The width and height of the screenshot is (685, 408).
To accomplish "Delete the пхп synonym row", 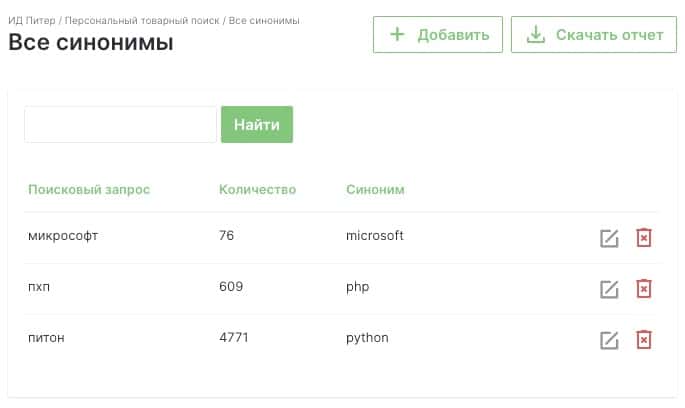I will pos(644,289).
